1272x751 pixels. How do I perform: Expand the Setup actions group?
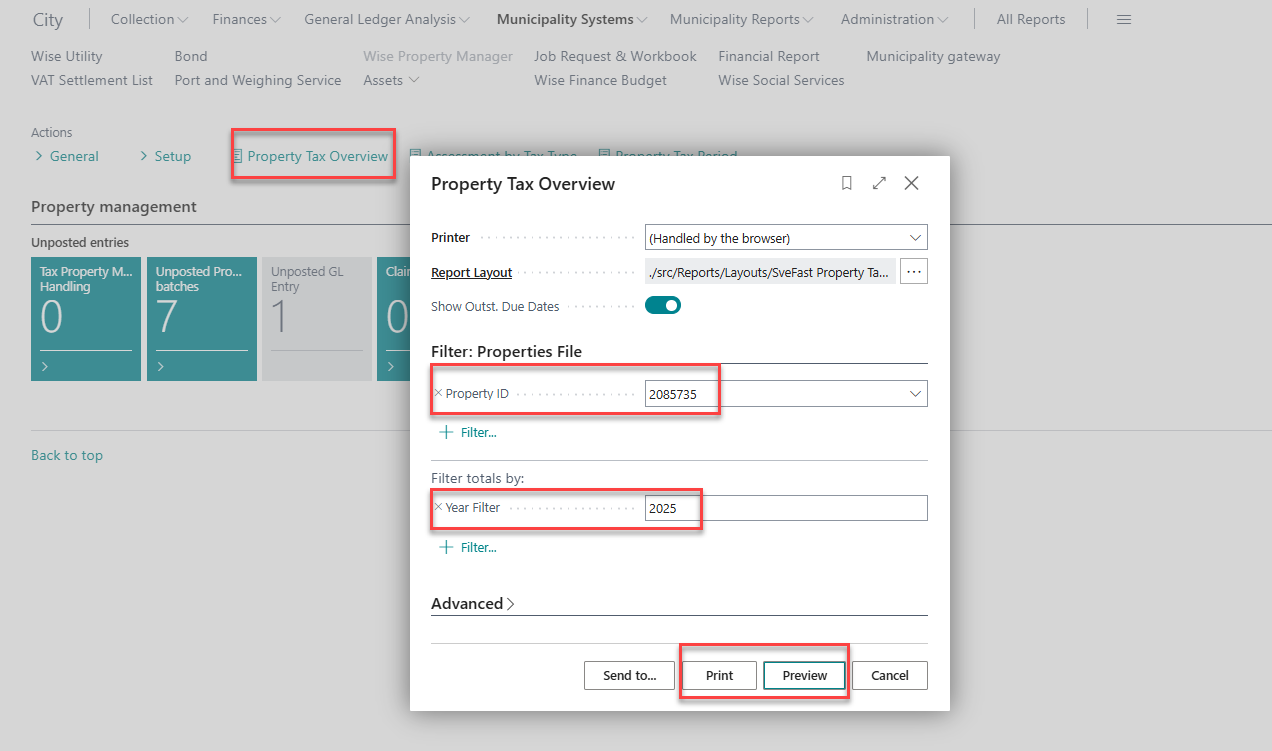point(165,156)
